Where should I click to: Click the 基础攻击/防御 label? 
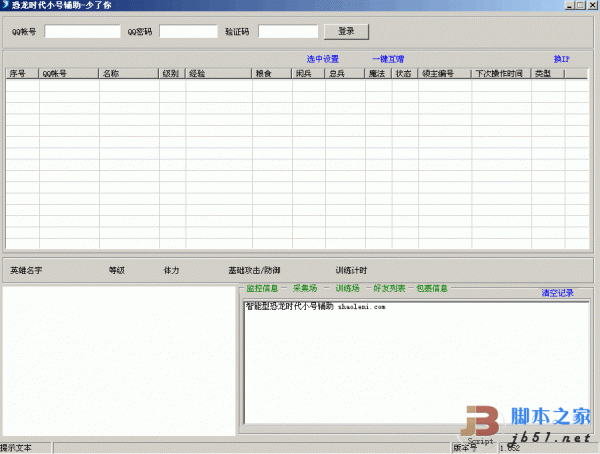[254, 270]
